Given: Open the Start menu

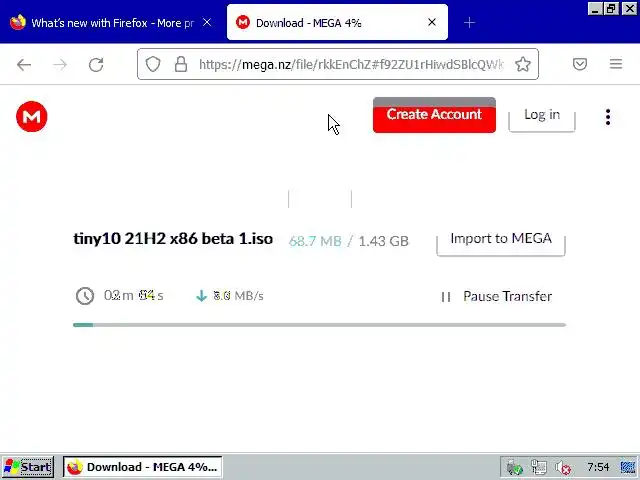Looking at the screenshot, I should (28, 467).
